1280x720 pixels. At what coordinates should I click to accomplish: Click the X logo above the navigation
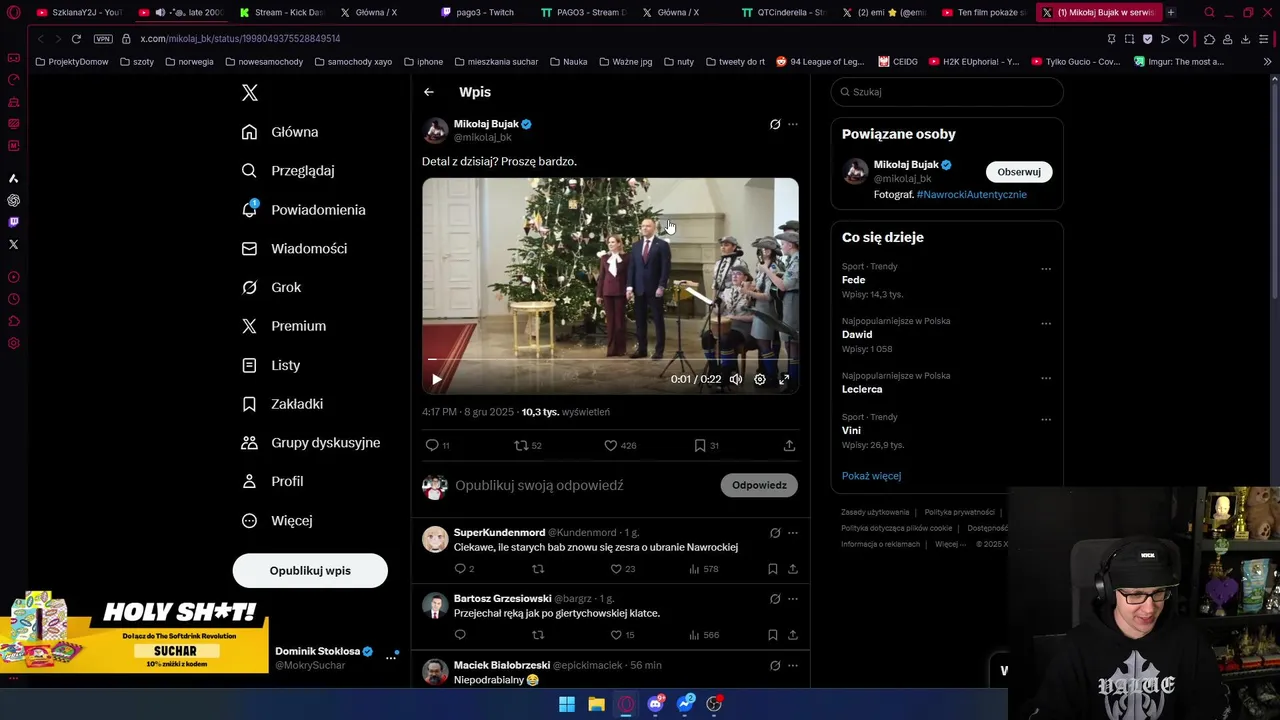tap(250, 93)
